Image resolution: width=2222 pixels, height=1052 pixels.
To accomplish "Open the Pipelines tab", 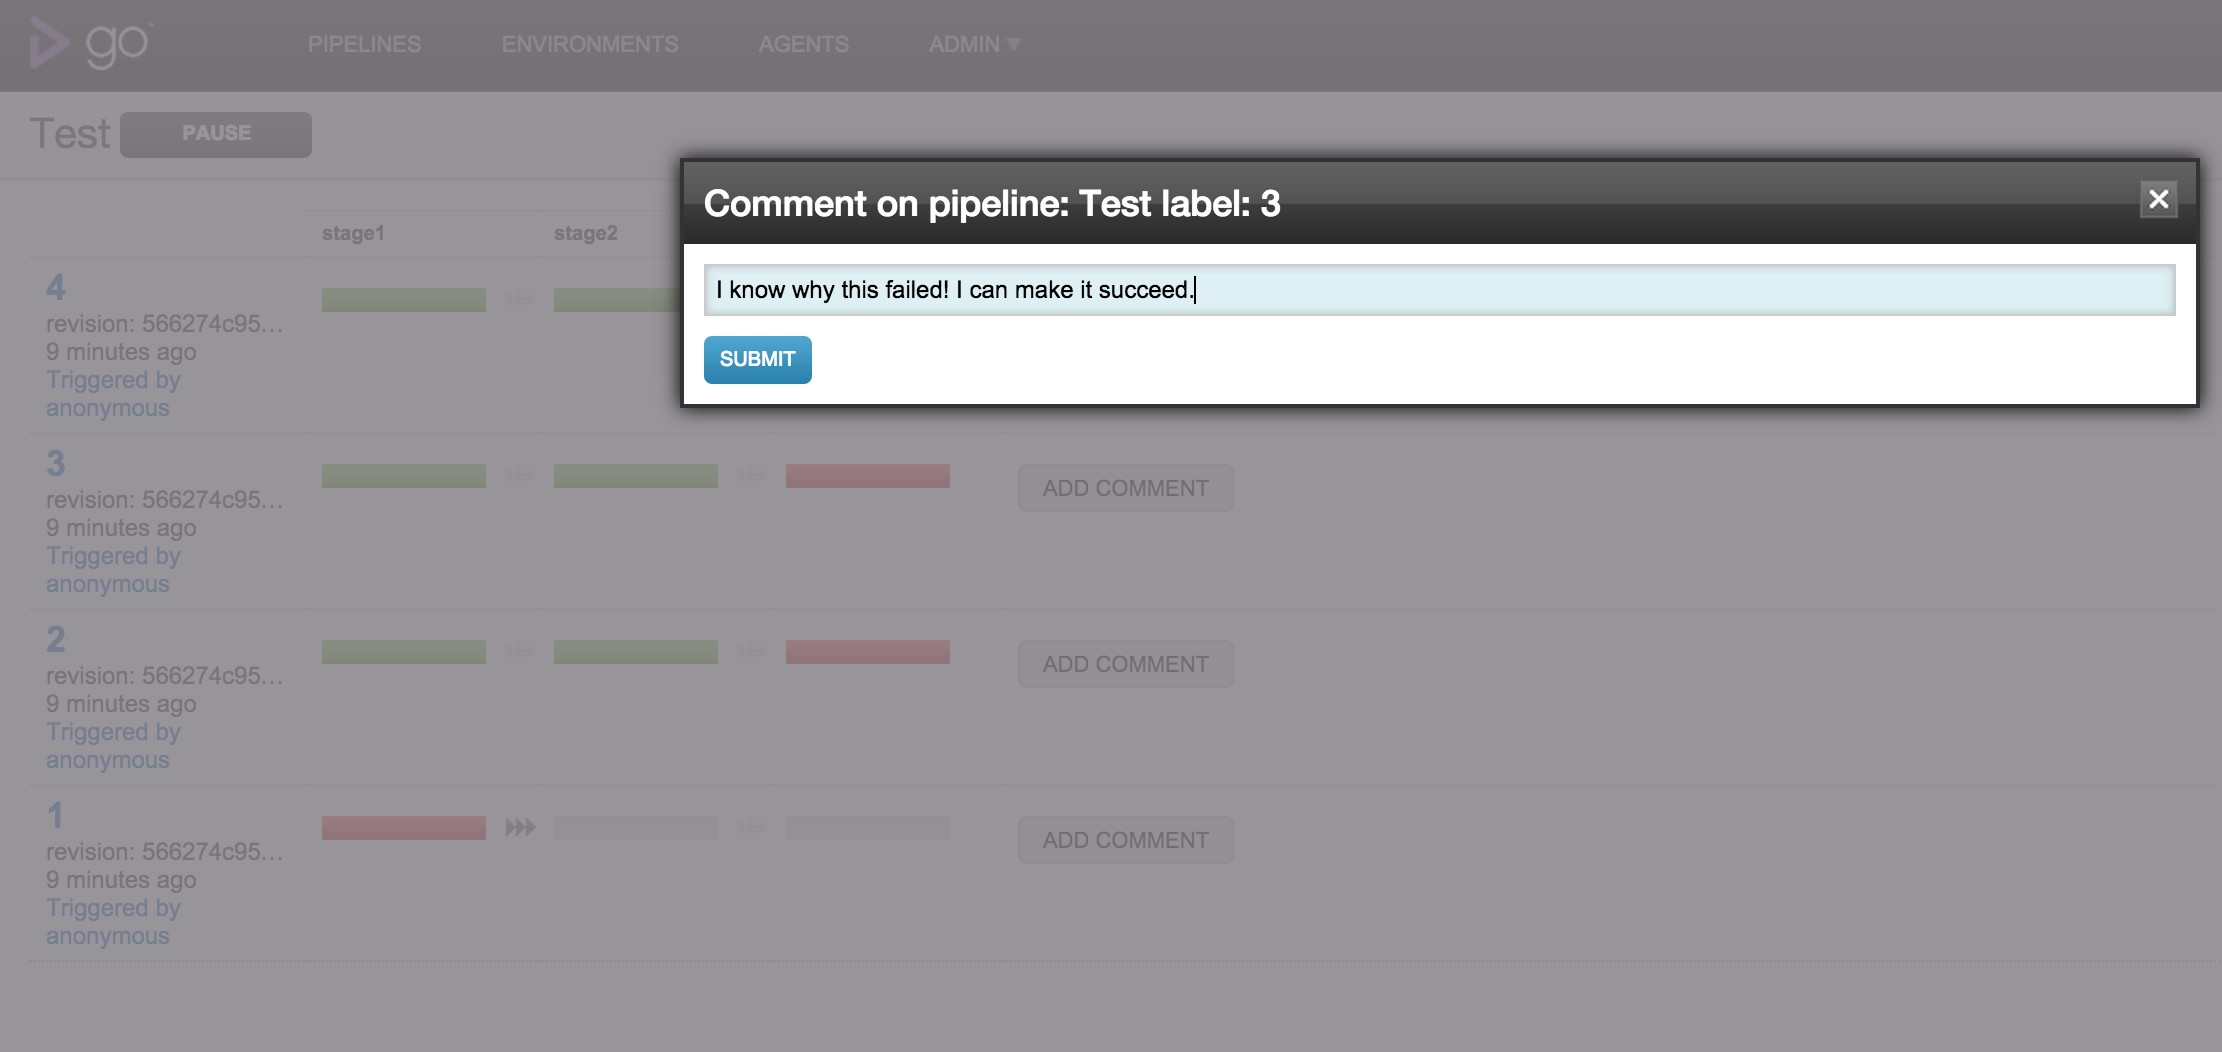I will point(364,44).
